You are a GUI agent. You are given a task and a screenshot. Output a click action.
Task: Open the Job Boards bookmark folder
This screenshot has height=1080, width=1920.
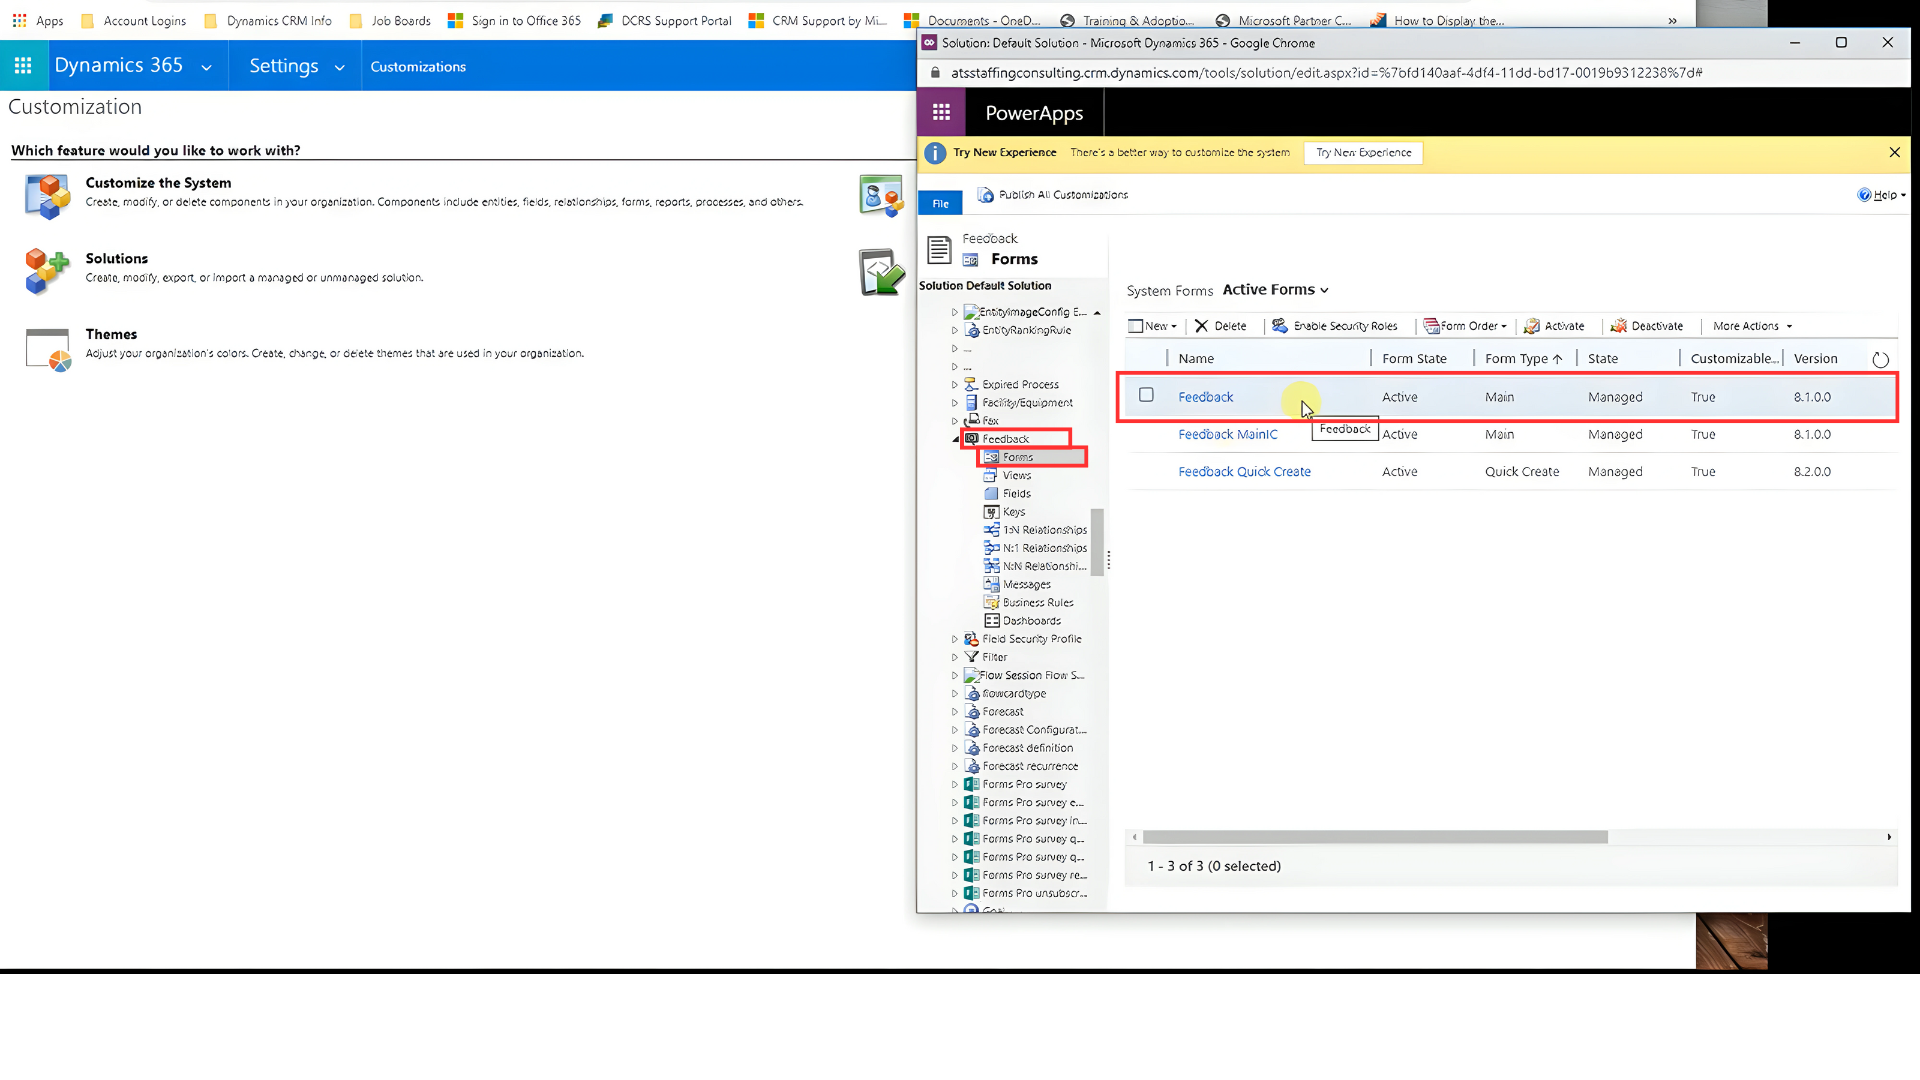(390, 20)
